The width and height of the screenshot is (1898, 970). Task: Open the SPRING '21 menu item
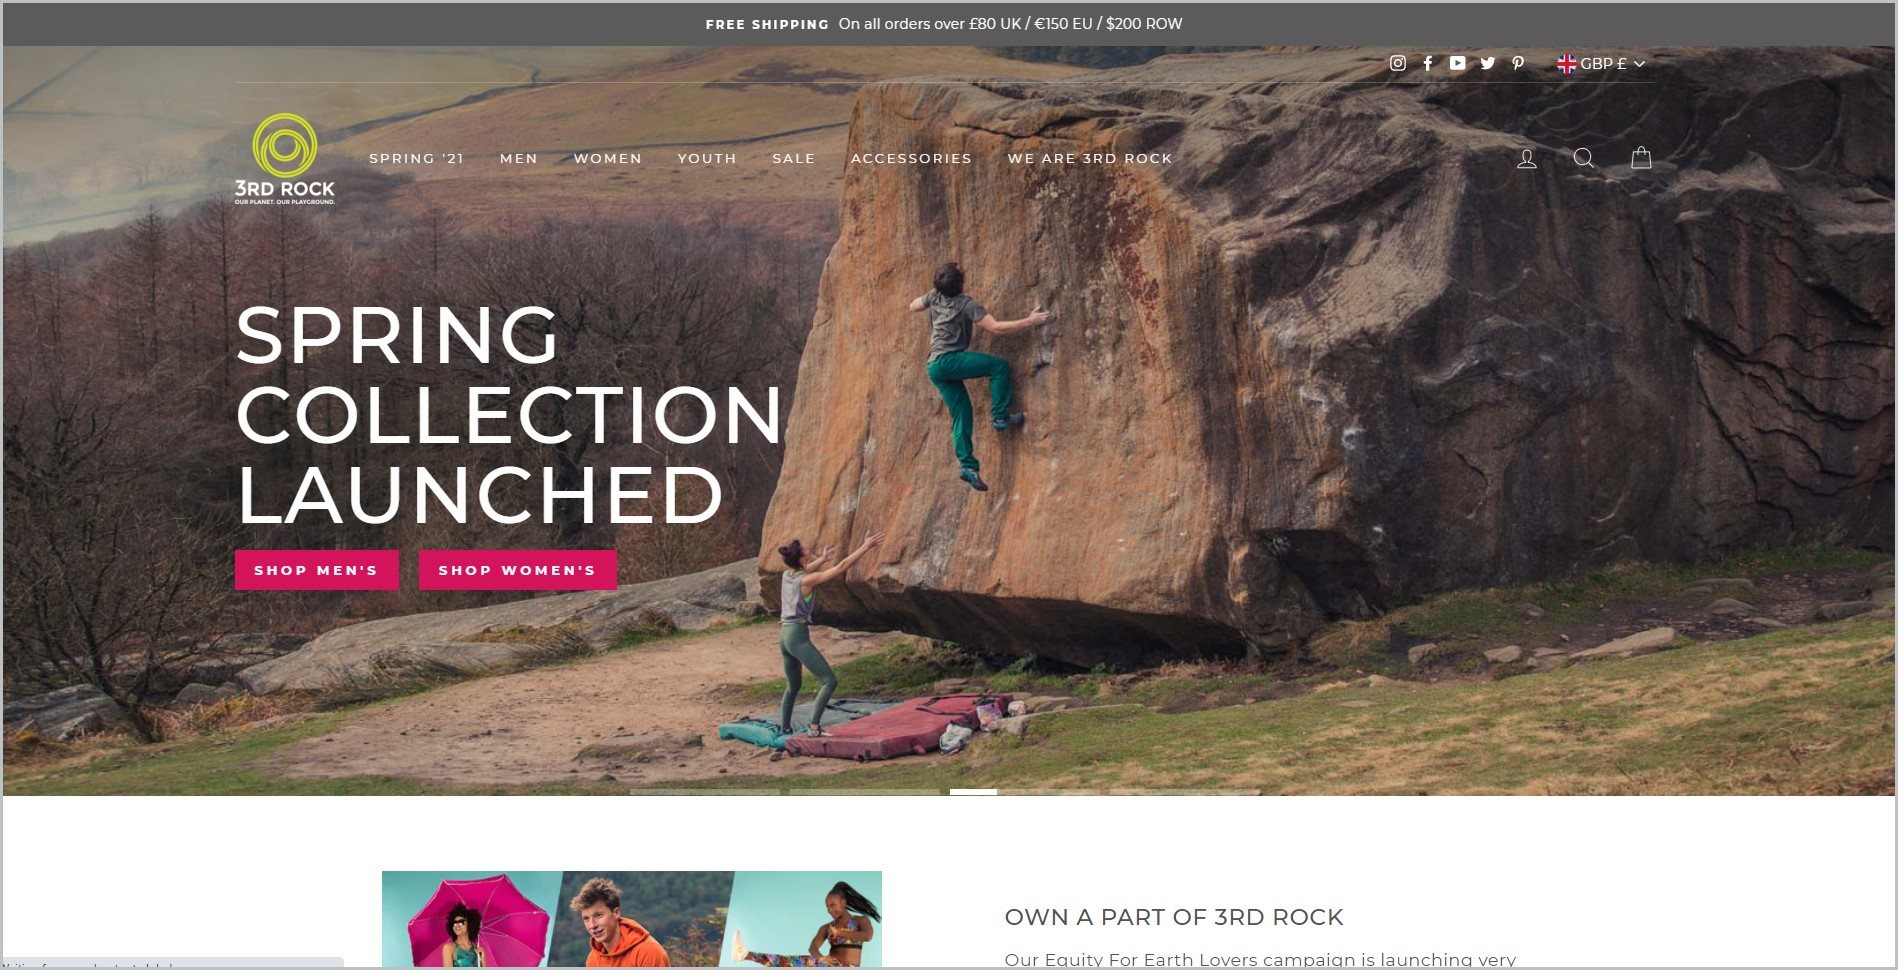point(417,158)
